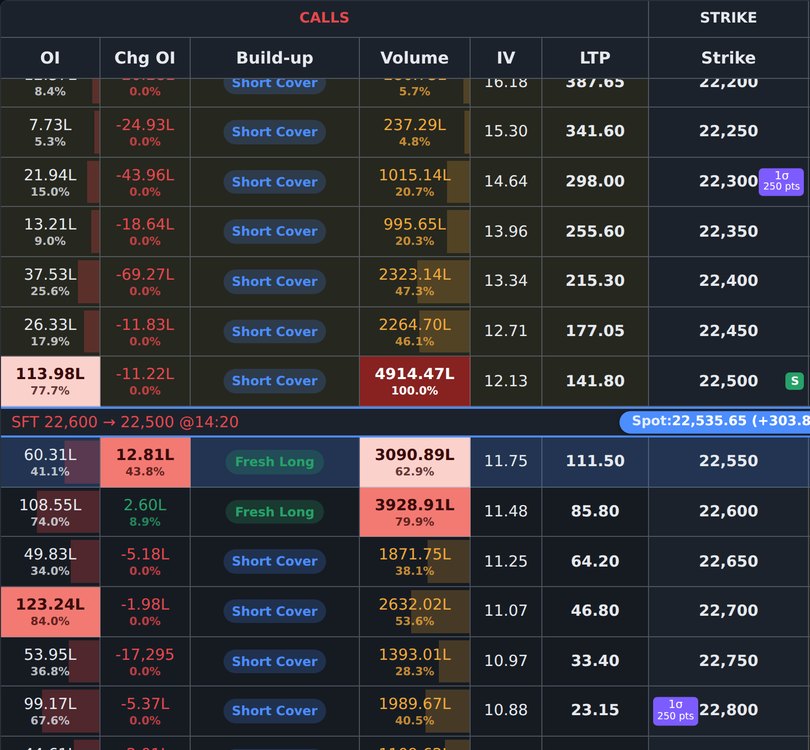Viewport: 810px width, 750px height.
Task: Select strike 22,300
Action: (728, 181)
